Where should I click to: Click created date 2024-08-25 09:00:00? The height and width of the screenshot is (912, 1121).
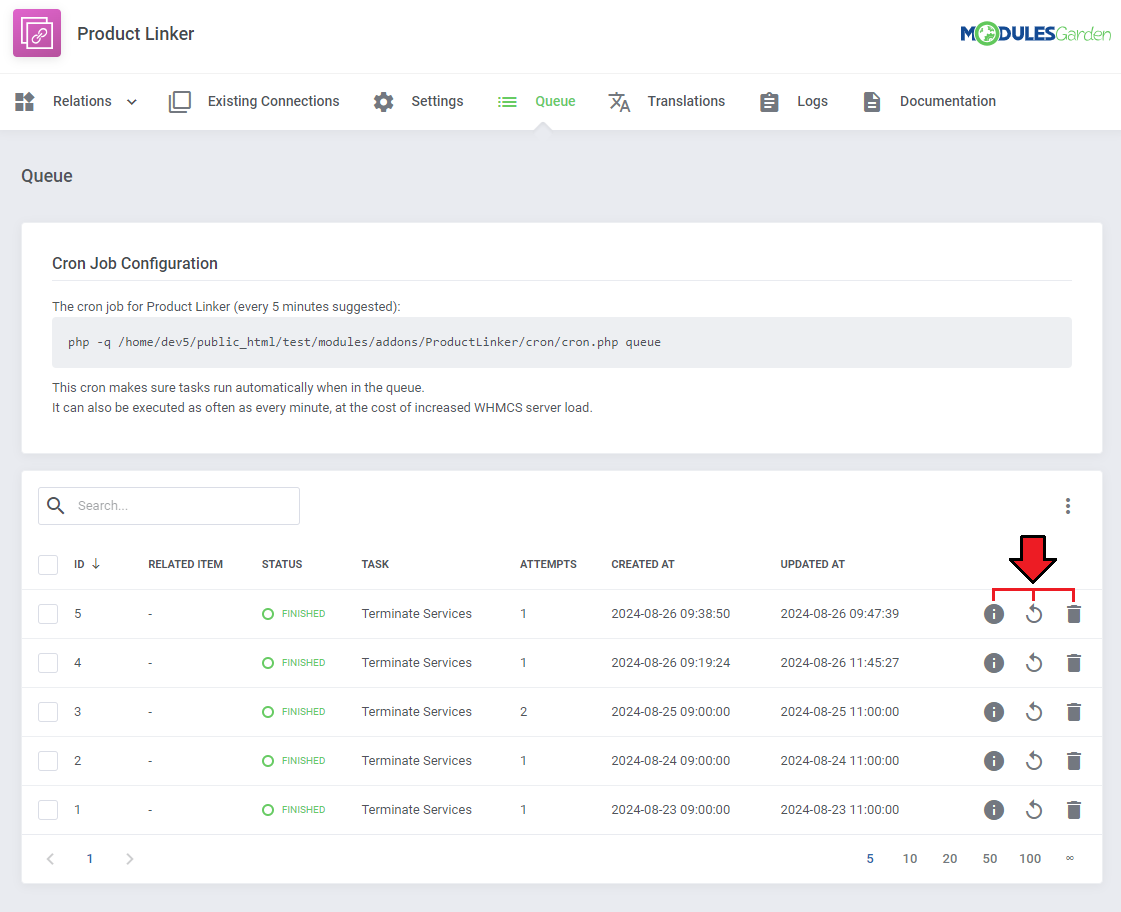tap(671, 712)
